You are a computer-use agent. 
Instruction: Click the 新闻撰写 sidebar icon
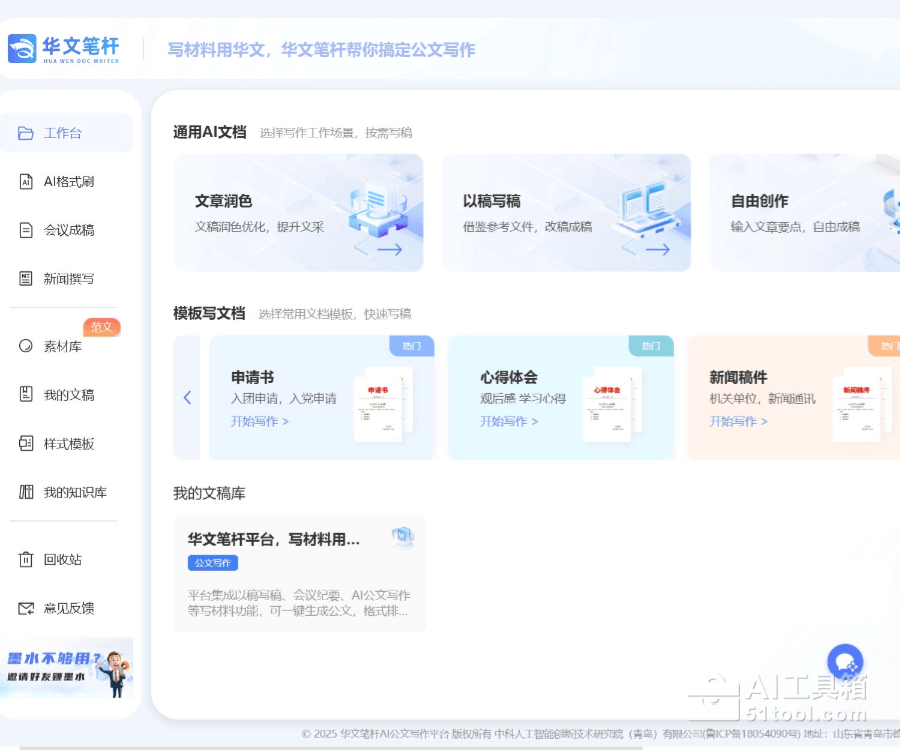[26, 278]
